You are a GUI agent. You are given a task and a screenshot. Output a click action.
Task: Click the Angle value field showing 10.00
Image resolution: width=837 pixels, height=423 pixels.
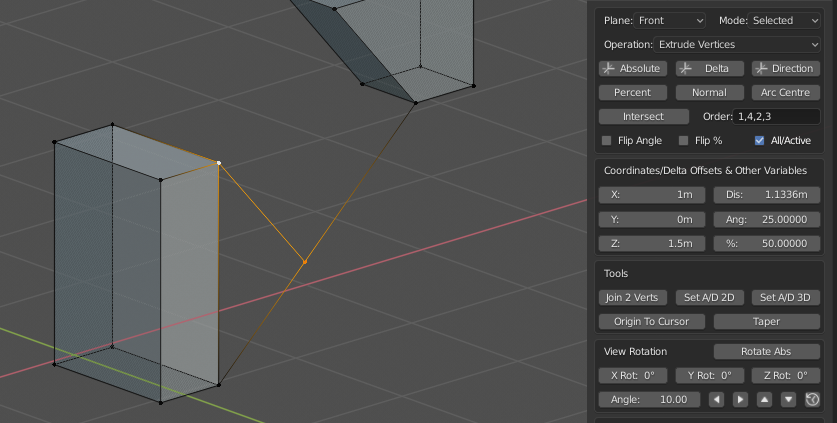point(650,400)
